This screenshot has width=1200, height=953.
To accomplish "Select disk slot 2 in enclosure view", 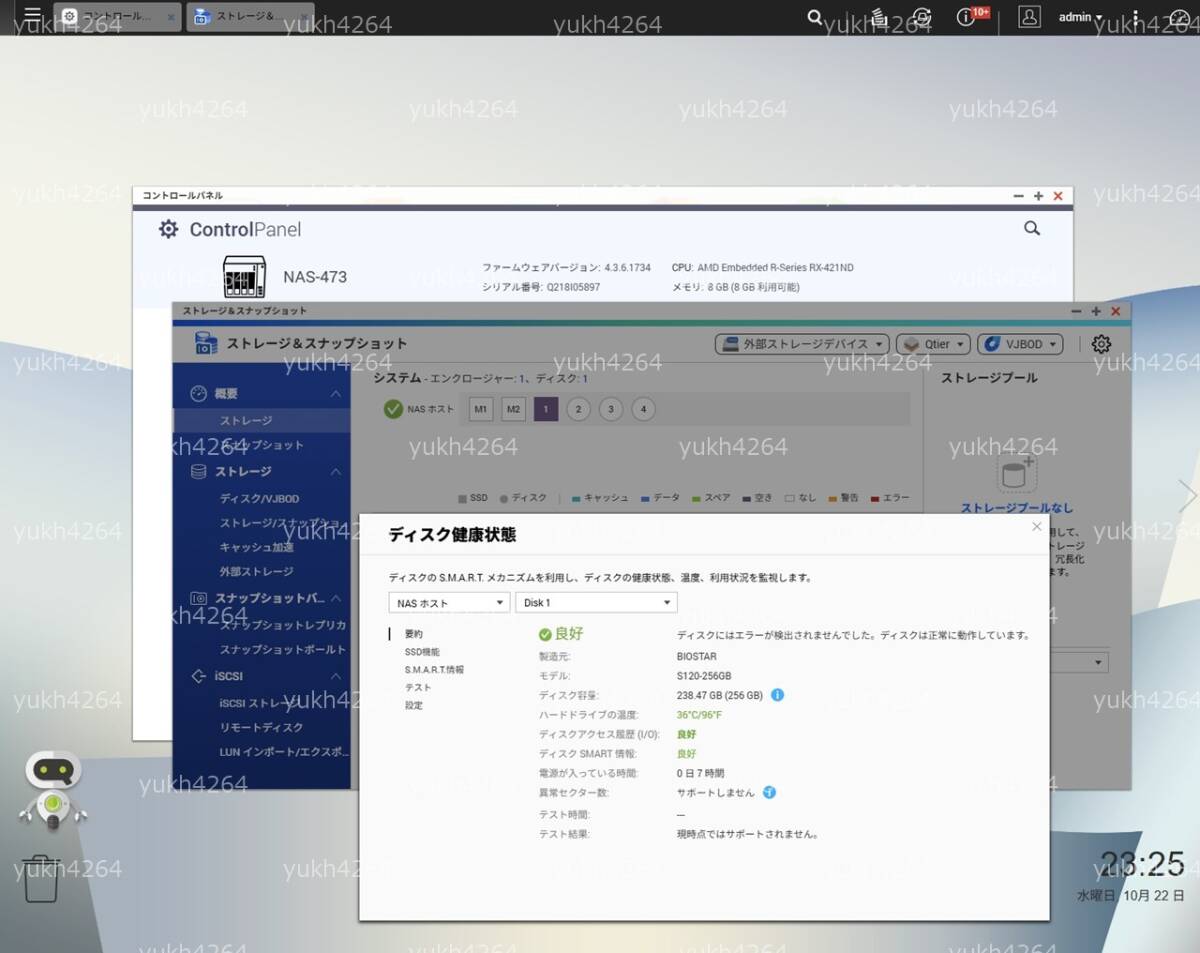I will (x=578, y=409).
